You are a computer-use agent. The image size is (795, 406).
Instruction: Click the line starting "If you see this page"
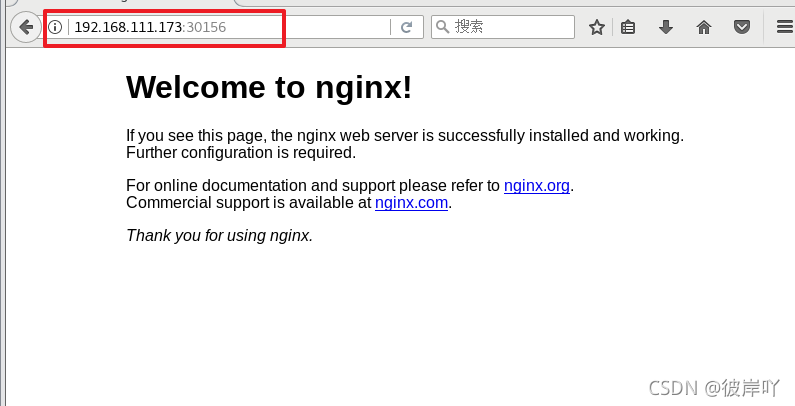point(405,135)
